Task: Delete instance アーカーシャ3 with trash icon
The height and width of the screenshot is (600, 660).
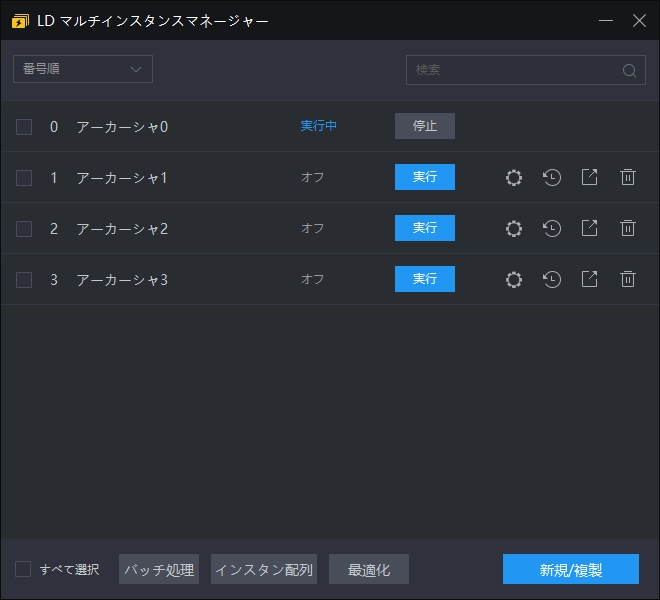Action: 628,279
